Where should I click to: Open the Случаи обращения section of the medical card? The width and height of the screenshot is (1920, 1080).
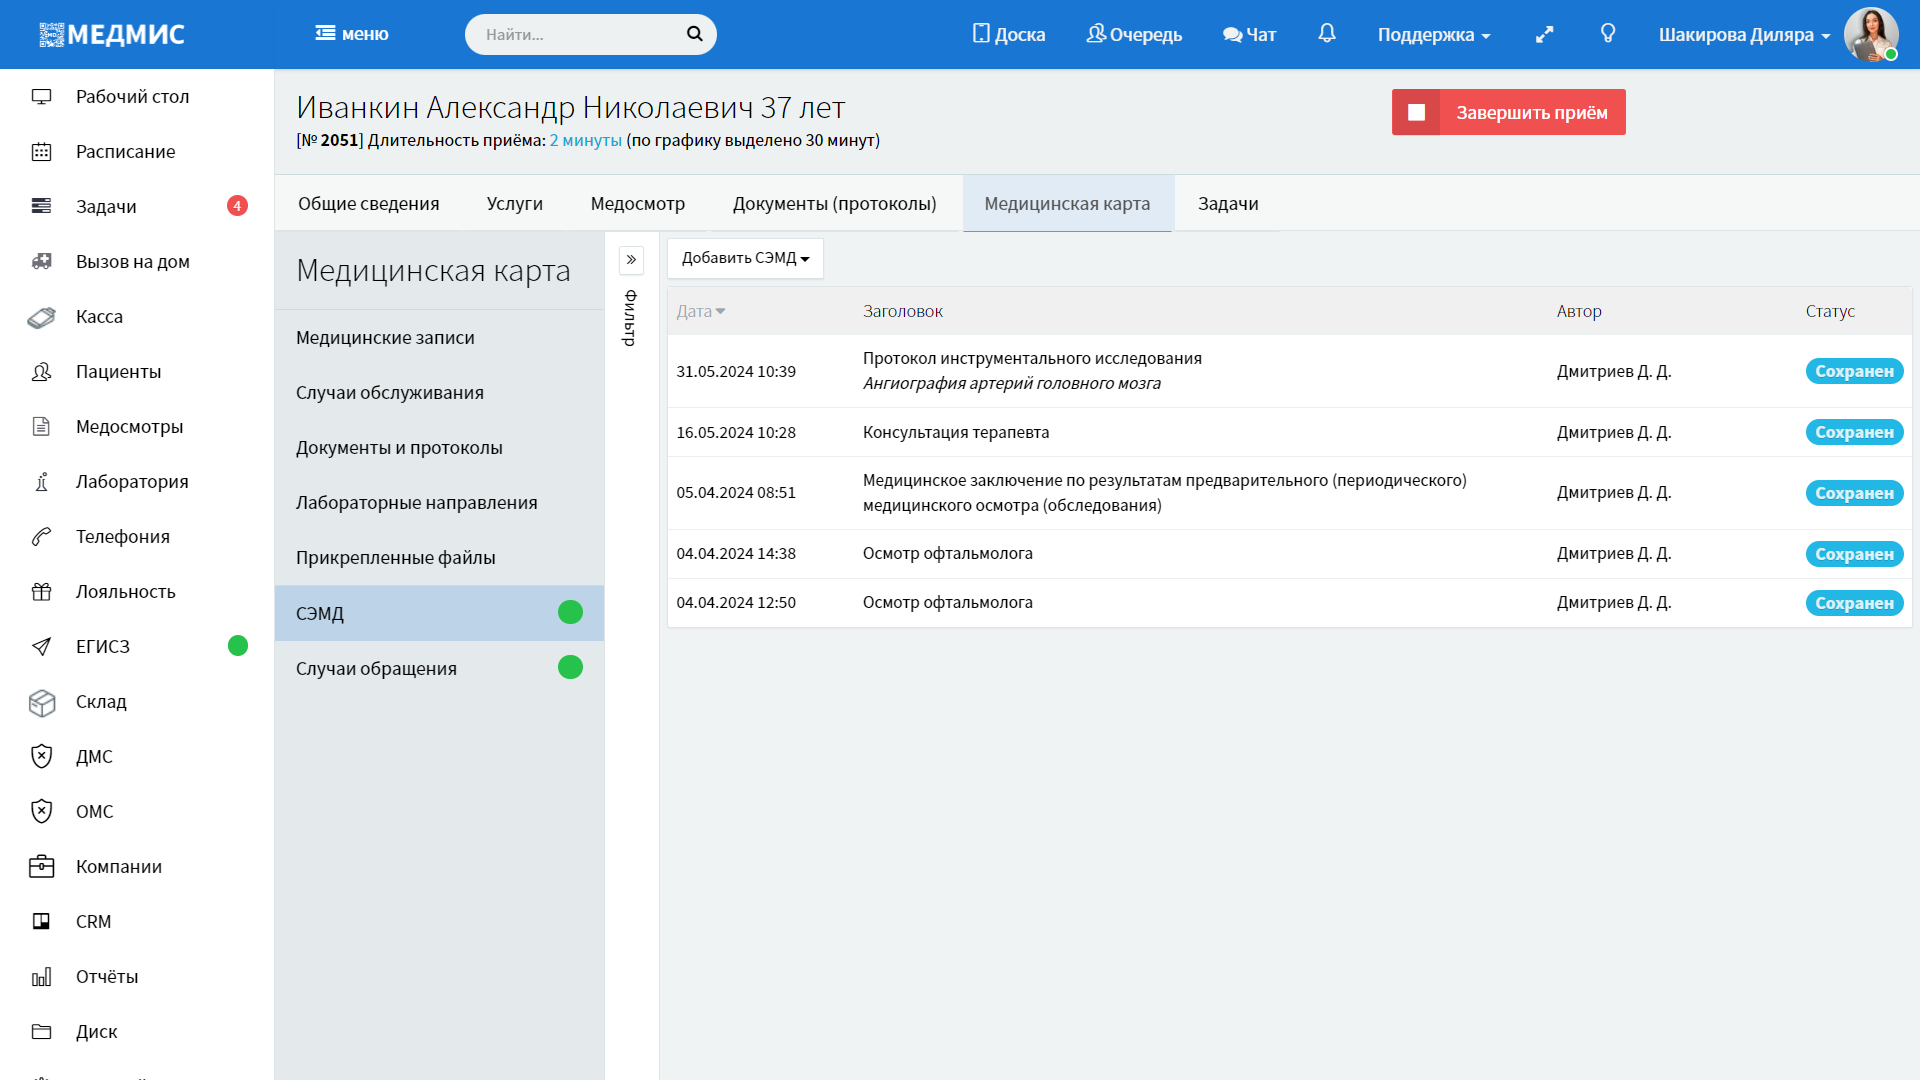(x=376, y=669)
